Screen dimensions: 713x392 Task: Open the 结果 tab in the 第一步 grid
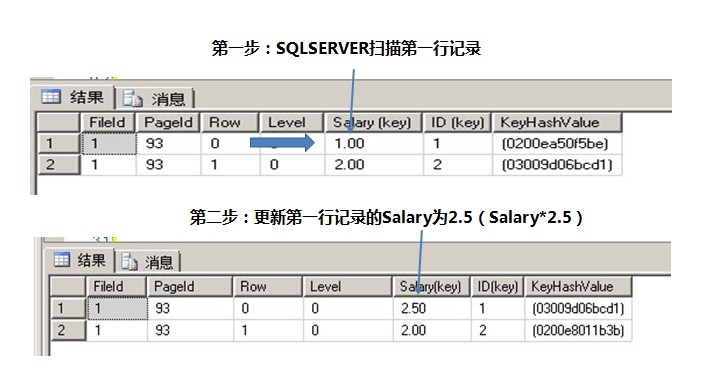coord(73,97)
